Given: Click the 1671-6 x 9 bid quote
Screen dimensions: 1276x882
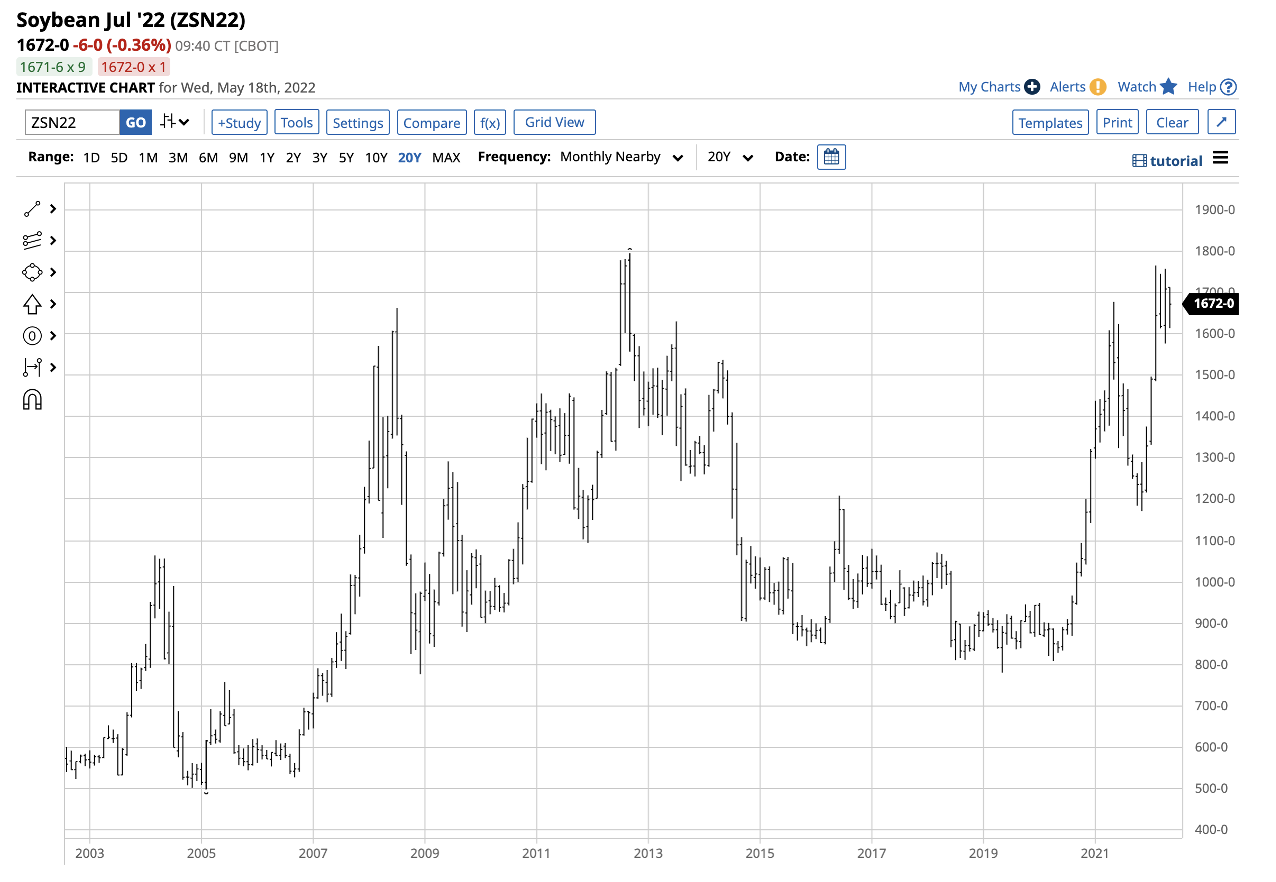Looking at the screenshot, I should [53, 67].
